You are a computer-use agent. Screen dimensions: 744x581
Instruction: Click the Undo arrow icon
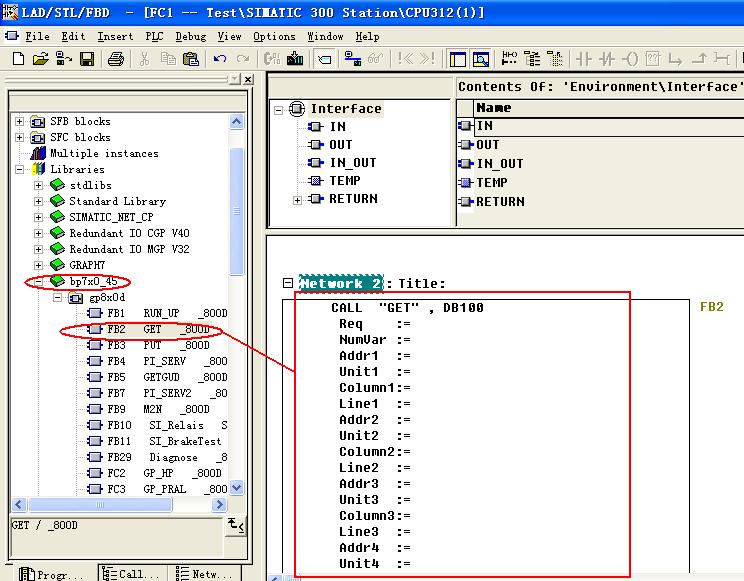pyautogui.click(x=220, y=59)
